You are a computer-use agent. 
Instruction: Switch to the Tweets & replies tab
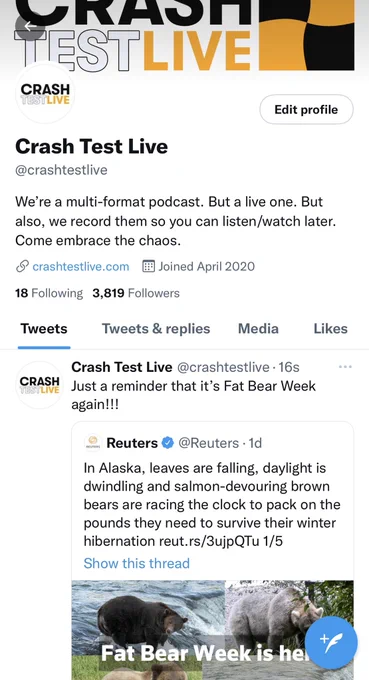click(156, 329)
